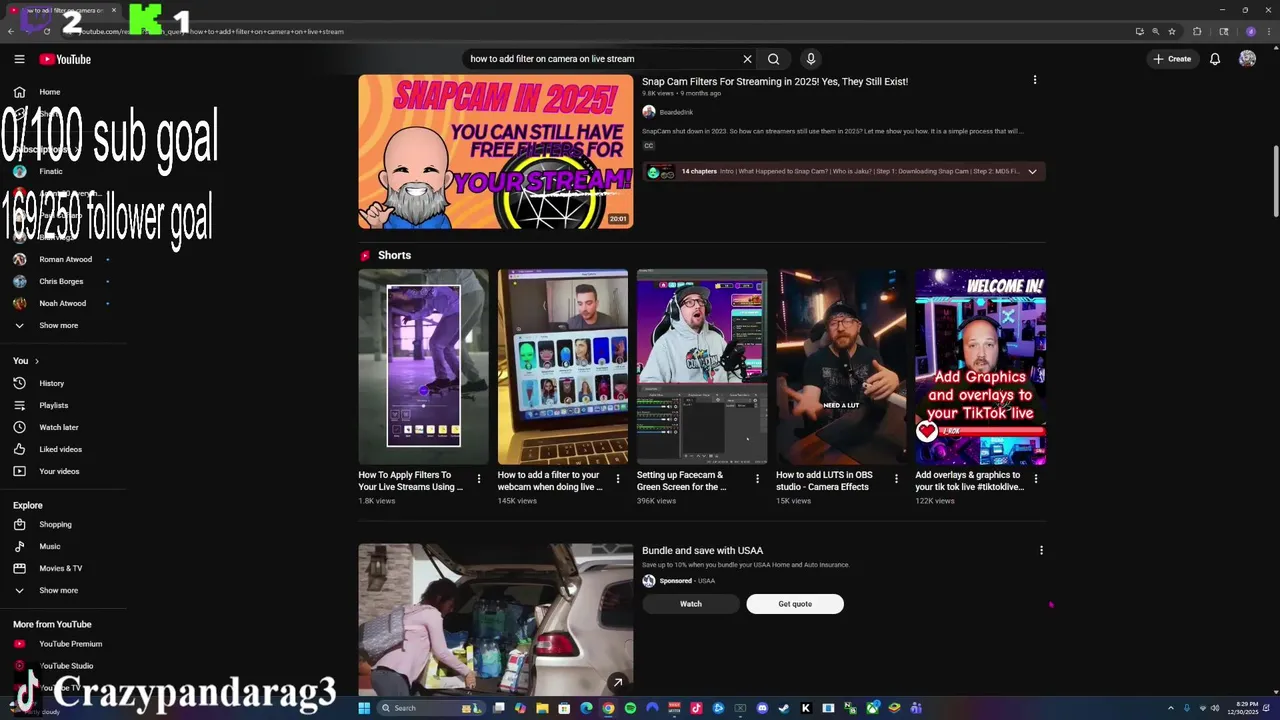Bookmark this page with the star icon
Viewport: 1280px width, 720px height.
tap(1172, 31)
